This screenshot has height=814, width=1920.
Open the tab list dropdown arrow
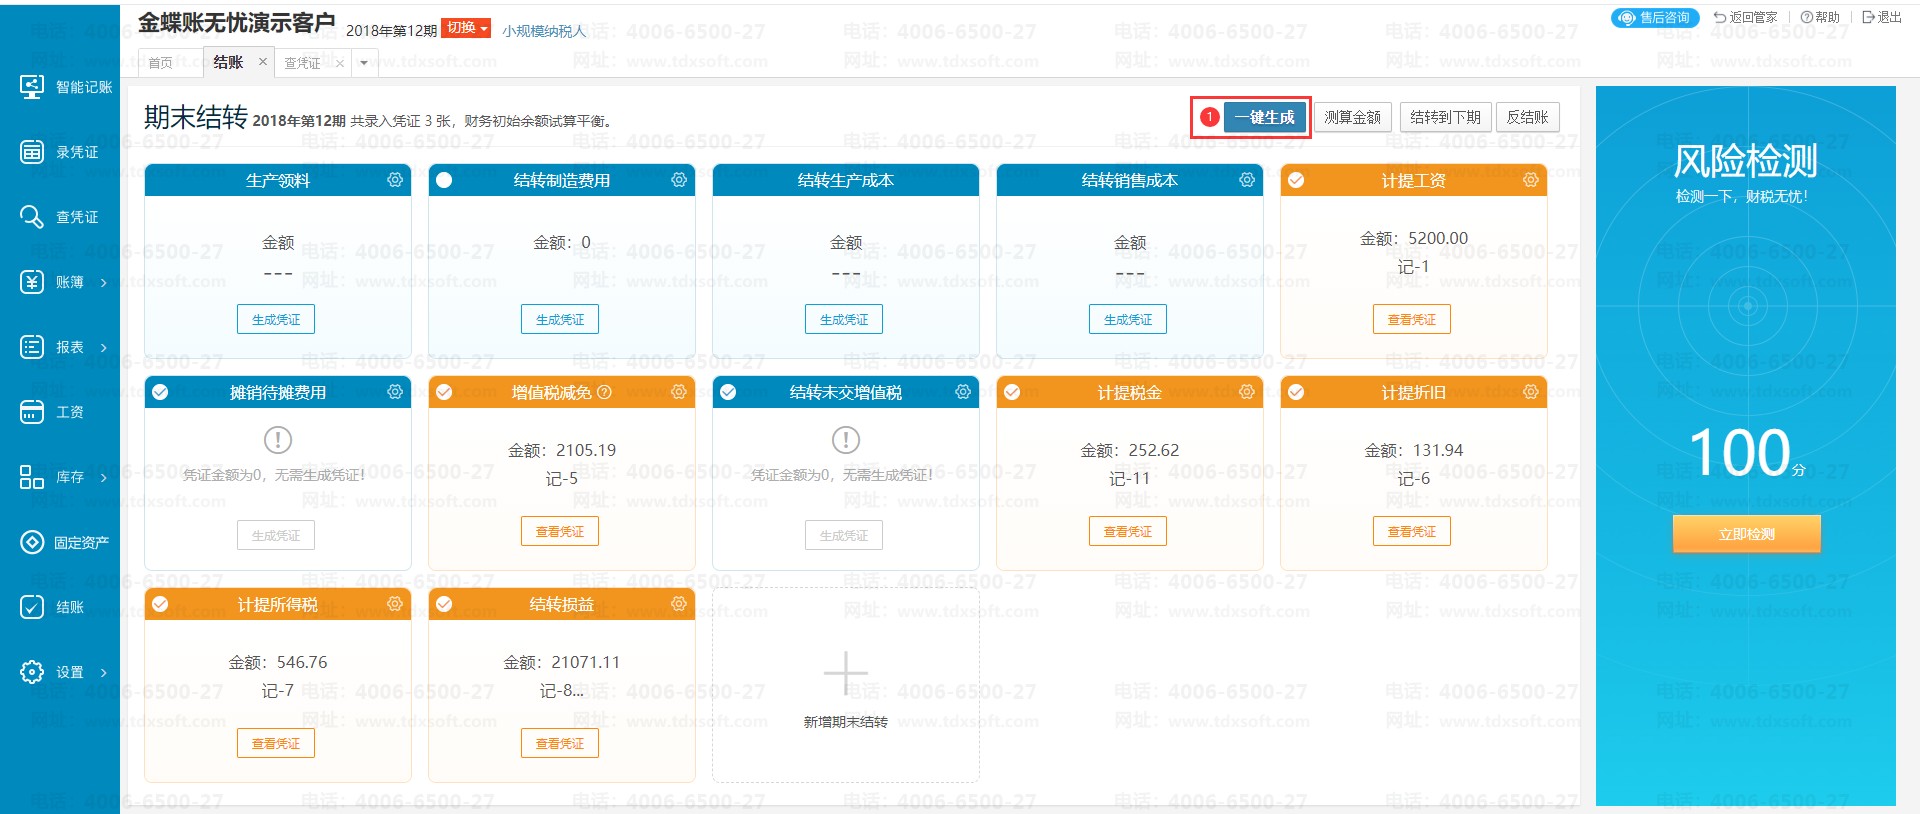pyautogui.click(x=364, y=63)
